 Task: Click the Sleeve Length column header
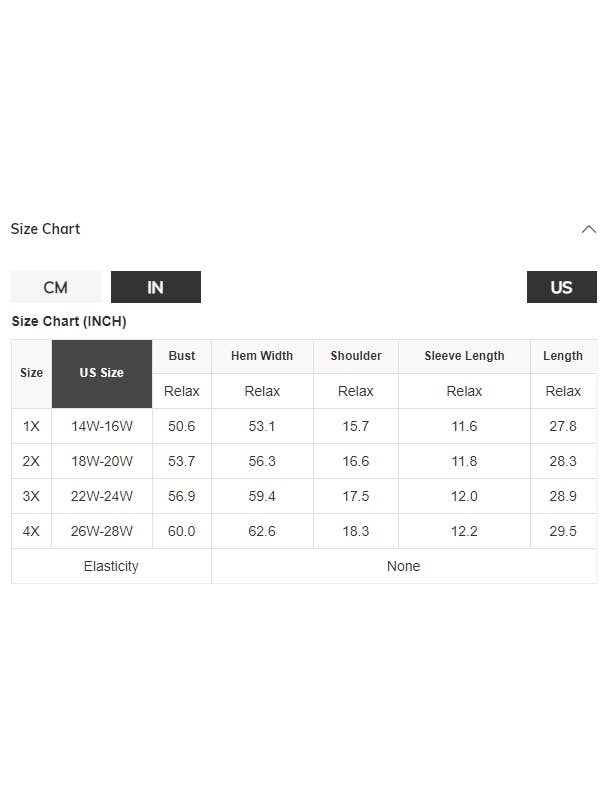click(x=464, y=356)
